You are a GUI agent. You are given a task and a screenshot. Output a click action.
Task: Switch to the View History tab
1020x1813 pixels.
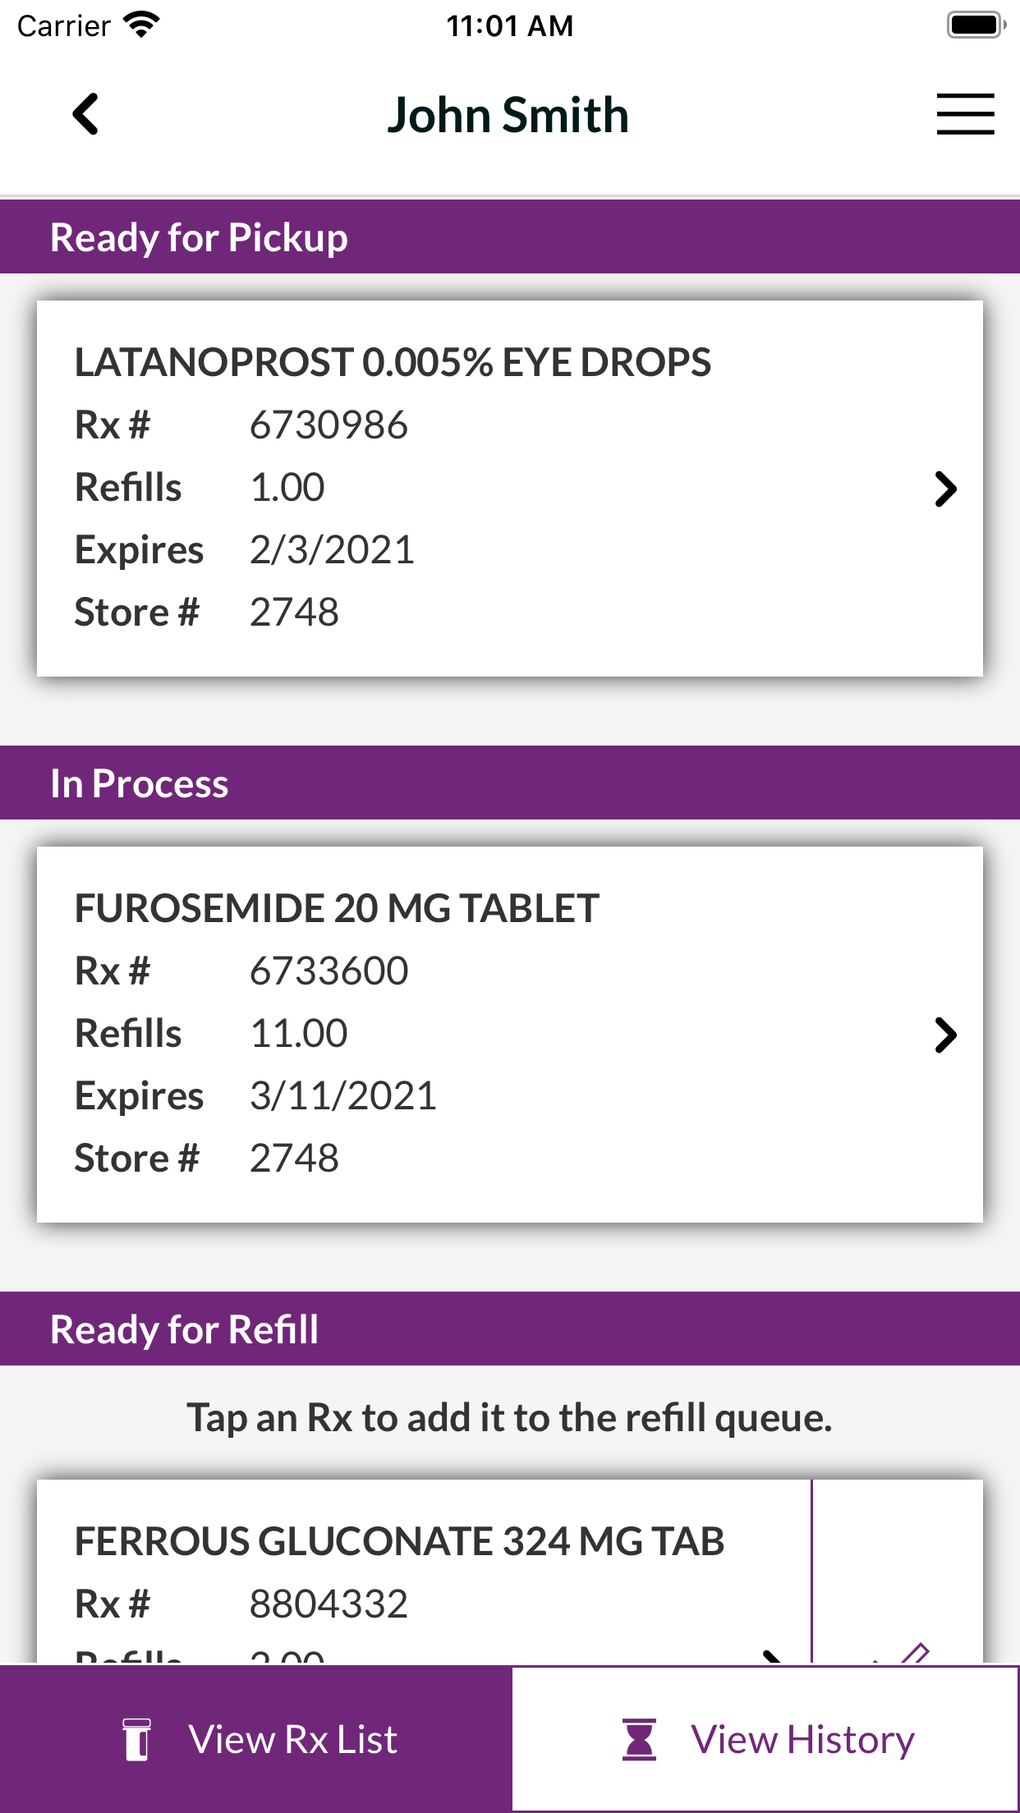[766, 1739]
